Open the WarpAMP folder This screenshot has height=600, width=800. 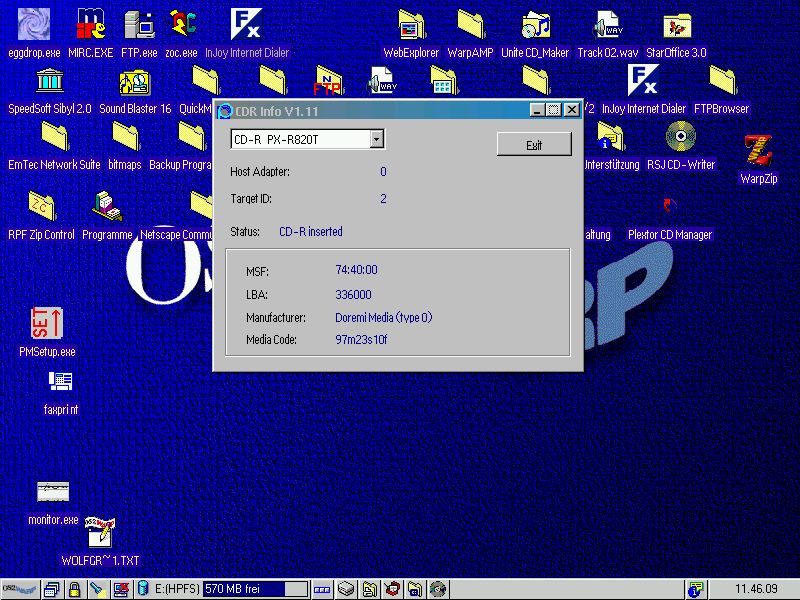[x=470, y=24]
